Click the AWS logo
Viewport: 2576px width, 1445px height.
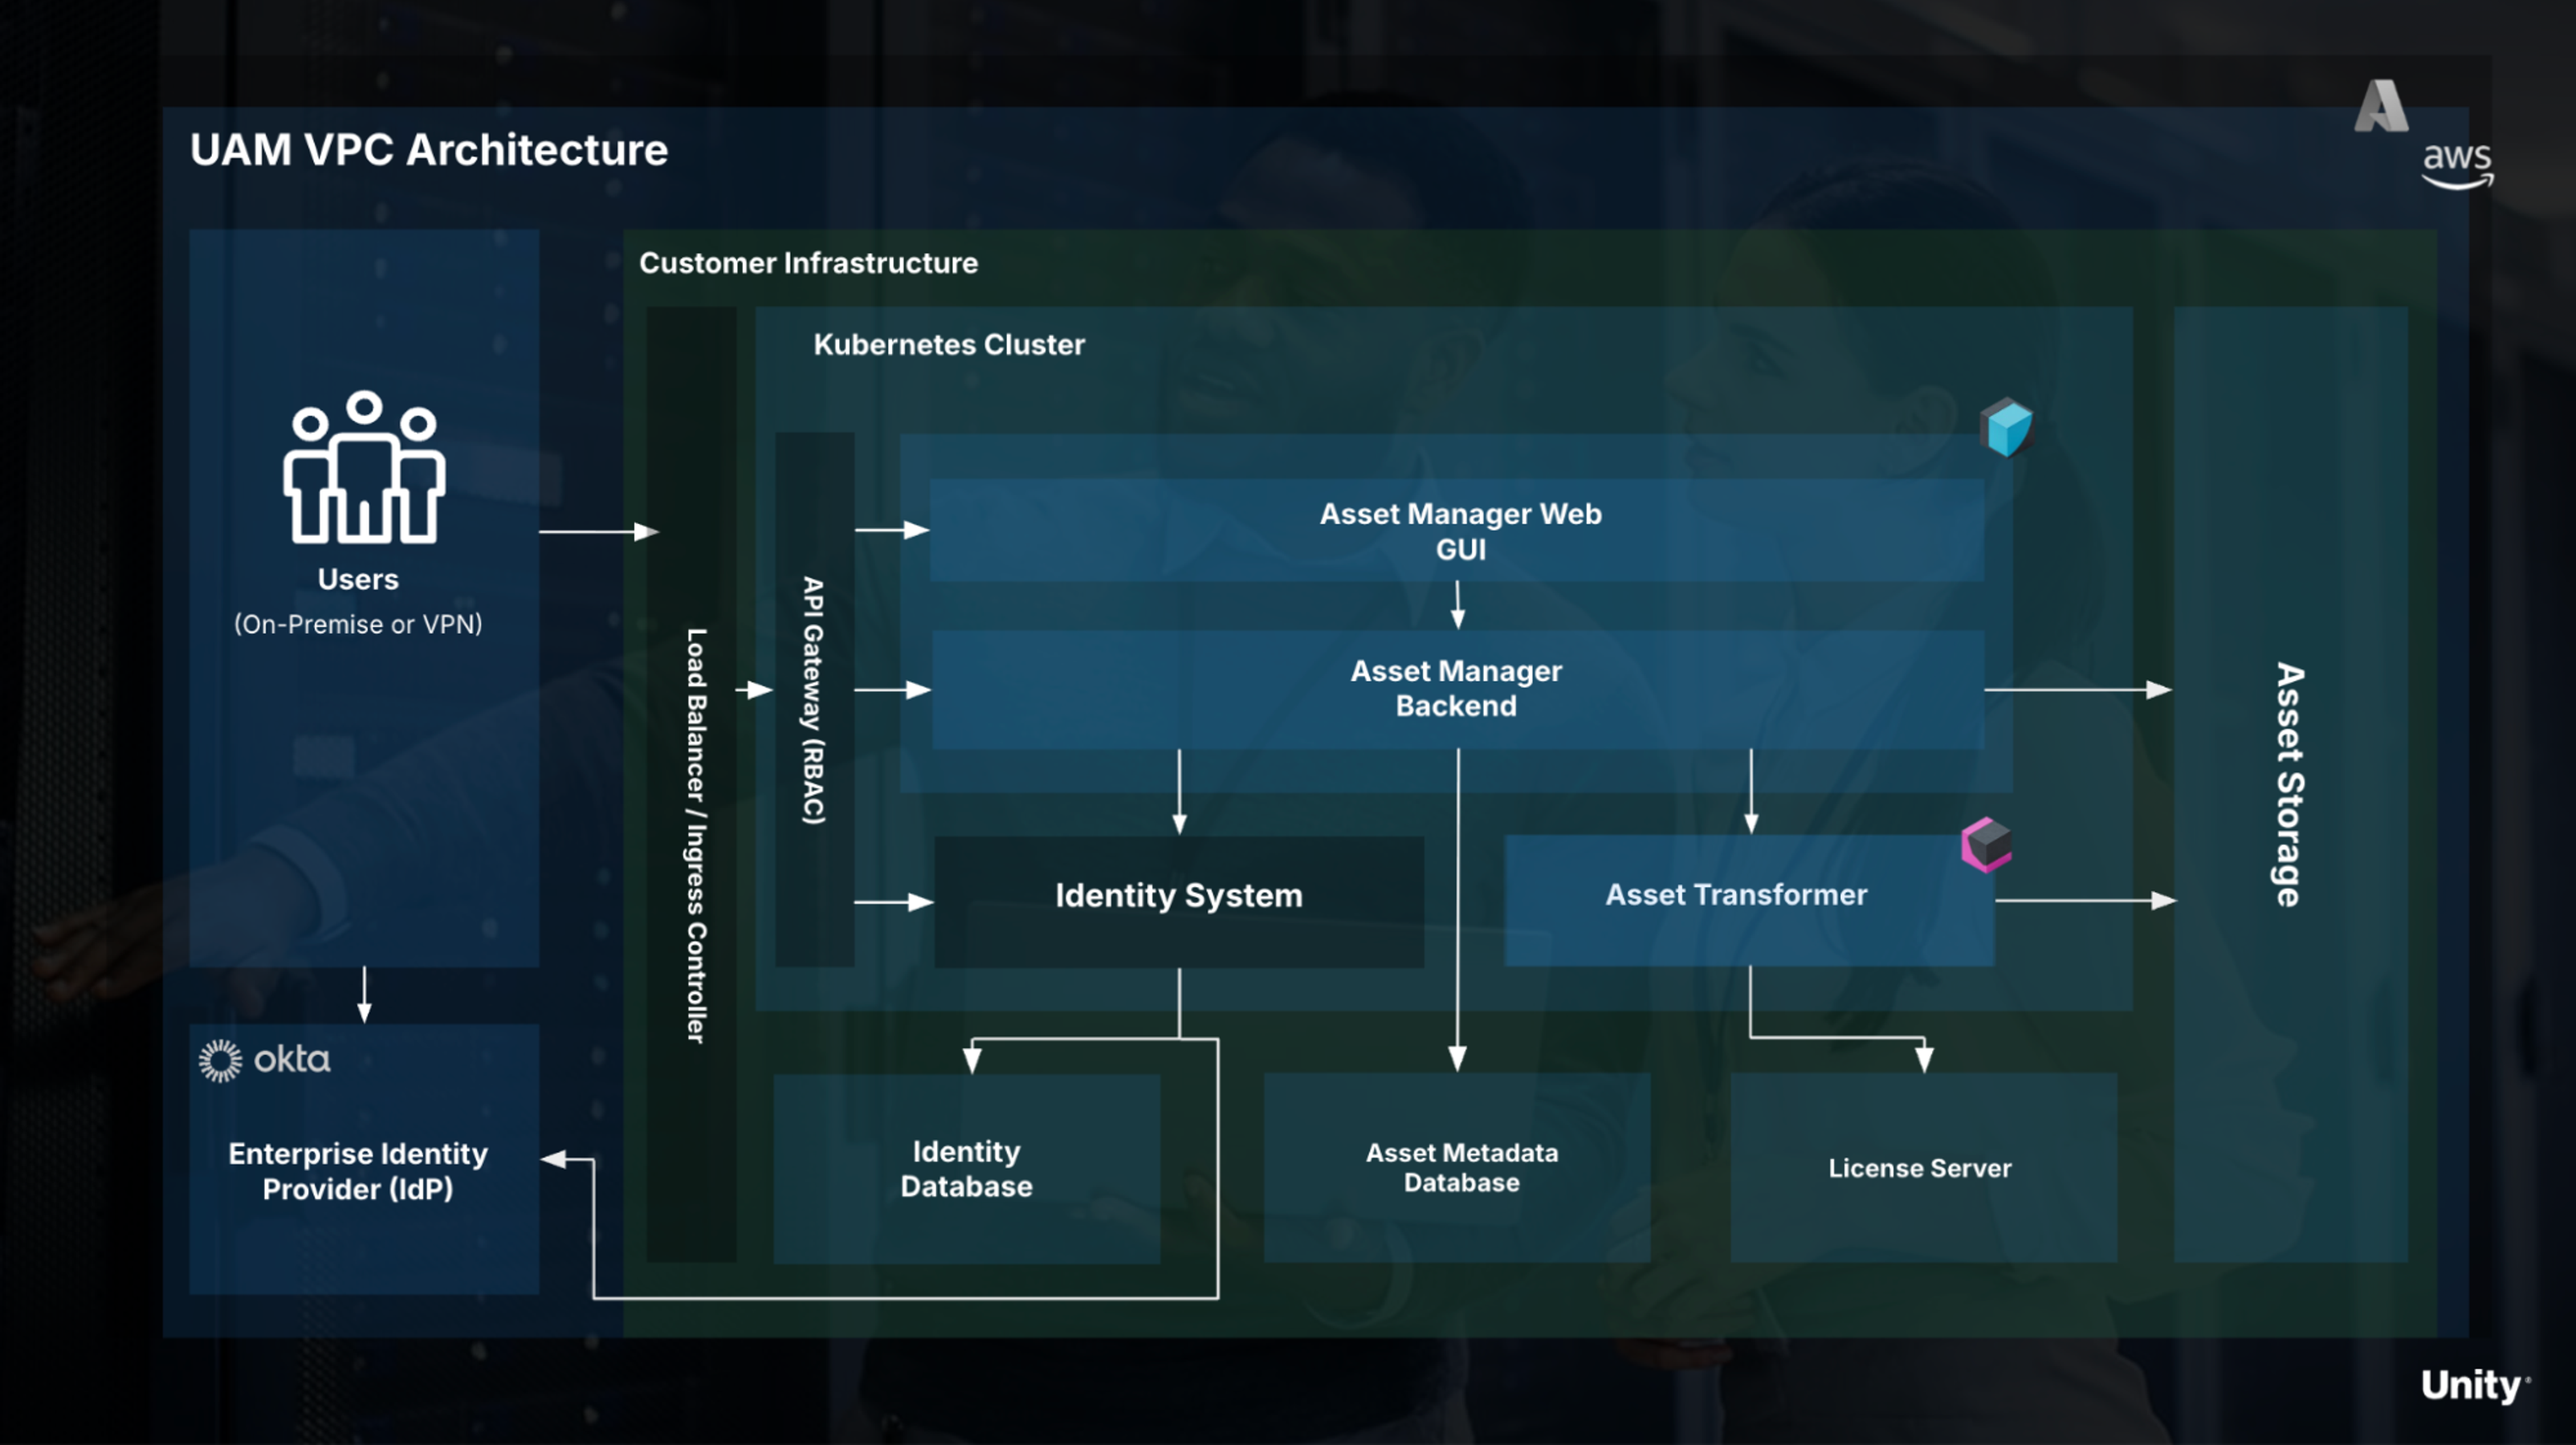2457,165
